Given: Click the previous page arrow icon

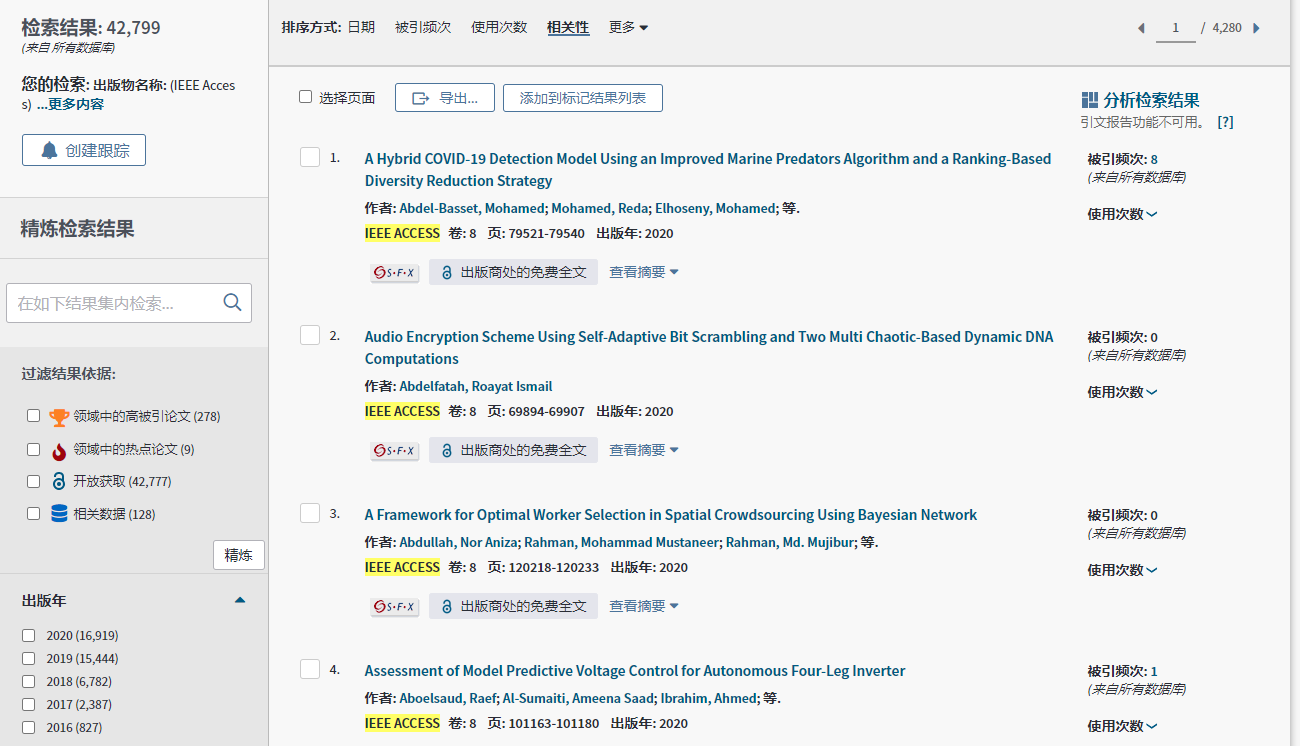Looking at the screenshot, I should [x=1141, y=28].
